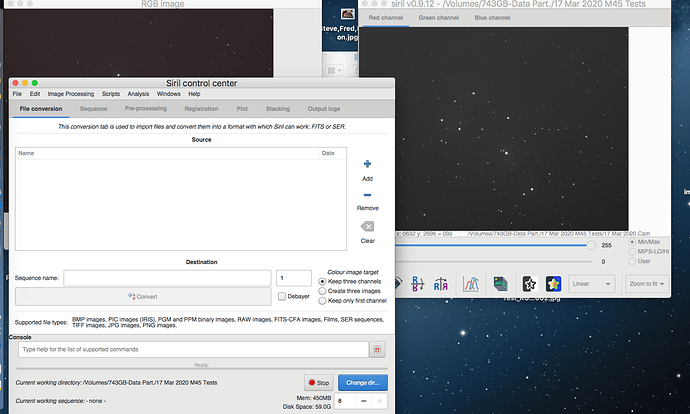Enable the Debayer checkbox
This screenshot has height=414, width=690.
tap(282, 297)
